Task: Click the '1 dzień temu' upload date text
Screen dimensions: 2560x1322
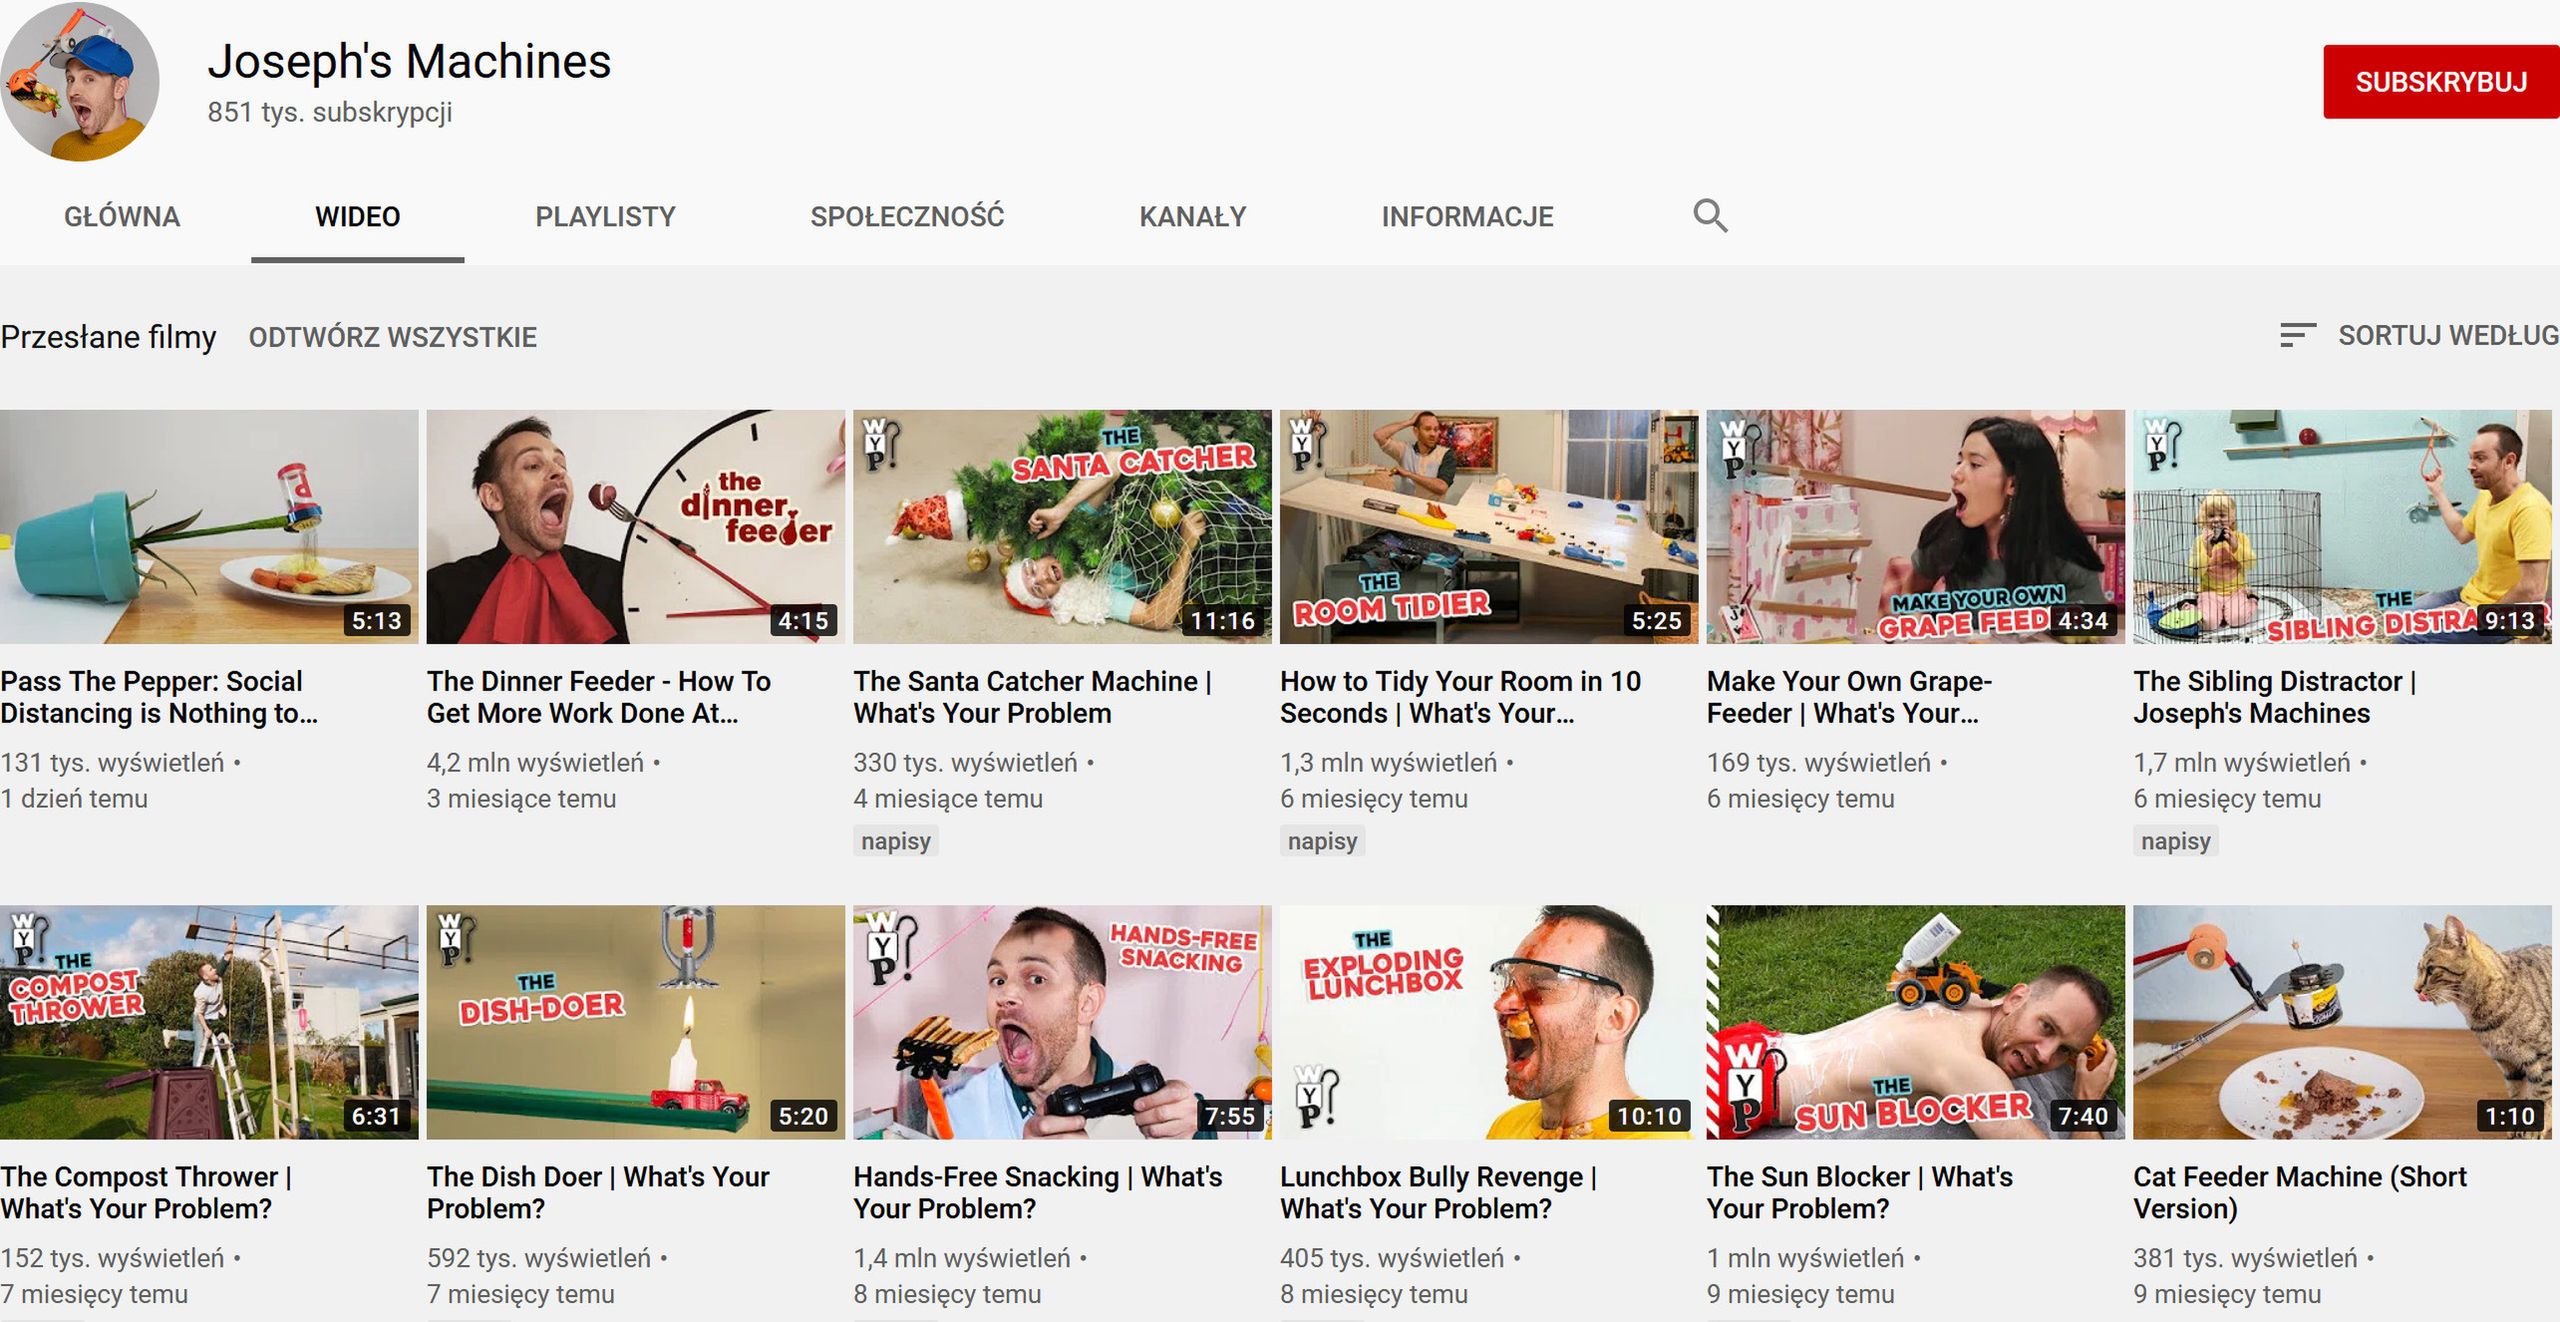Action: 74,799
